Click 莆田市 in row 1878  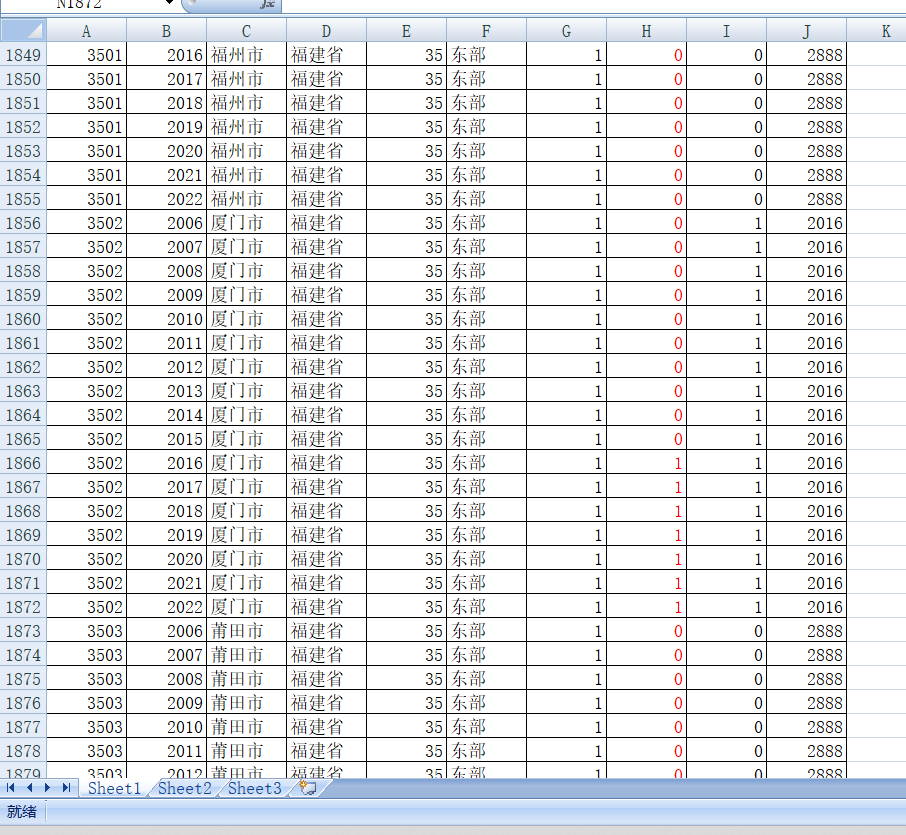click(x=247, y=751)
